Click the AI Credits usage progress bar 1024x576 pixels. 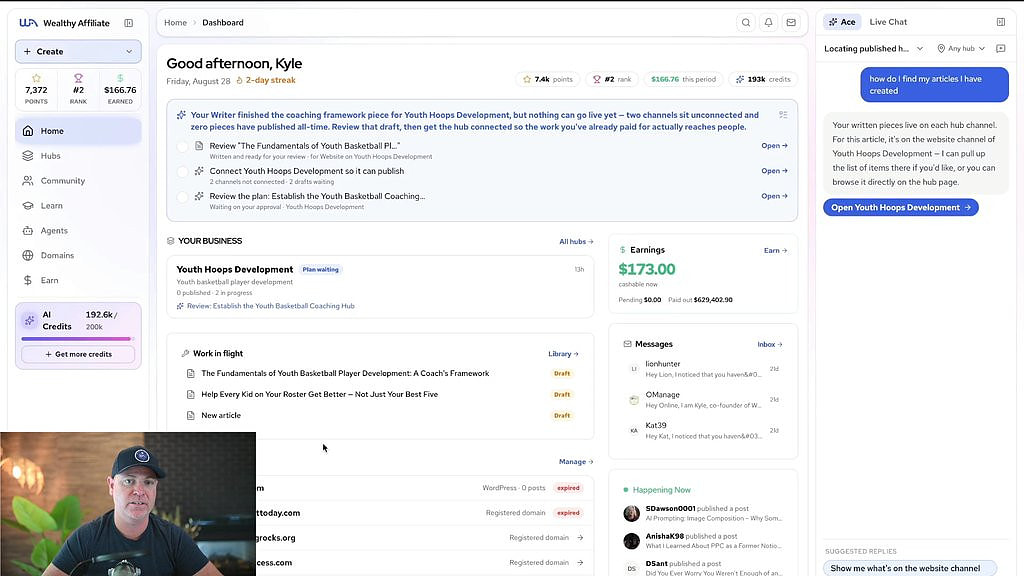pos(78,339)
